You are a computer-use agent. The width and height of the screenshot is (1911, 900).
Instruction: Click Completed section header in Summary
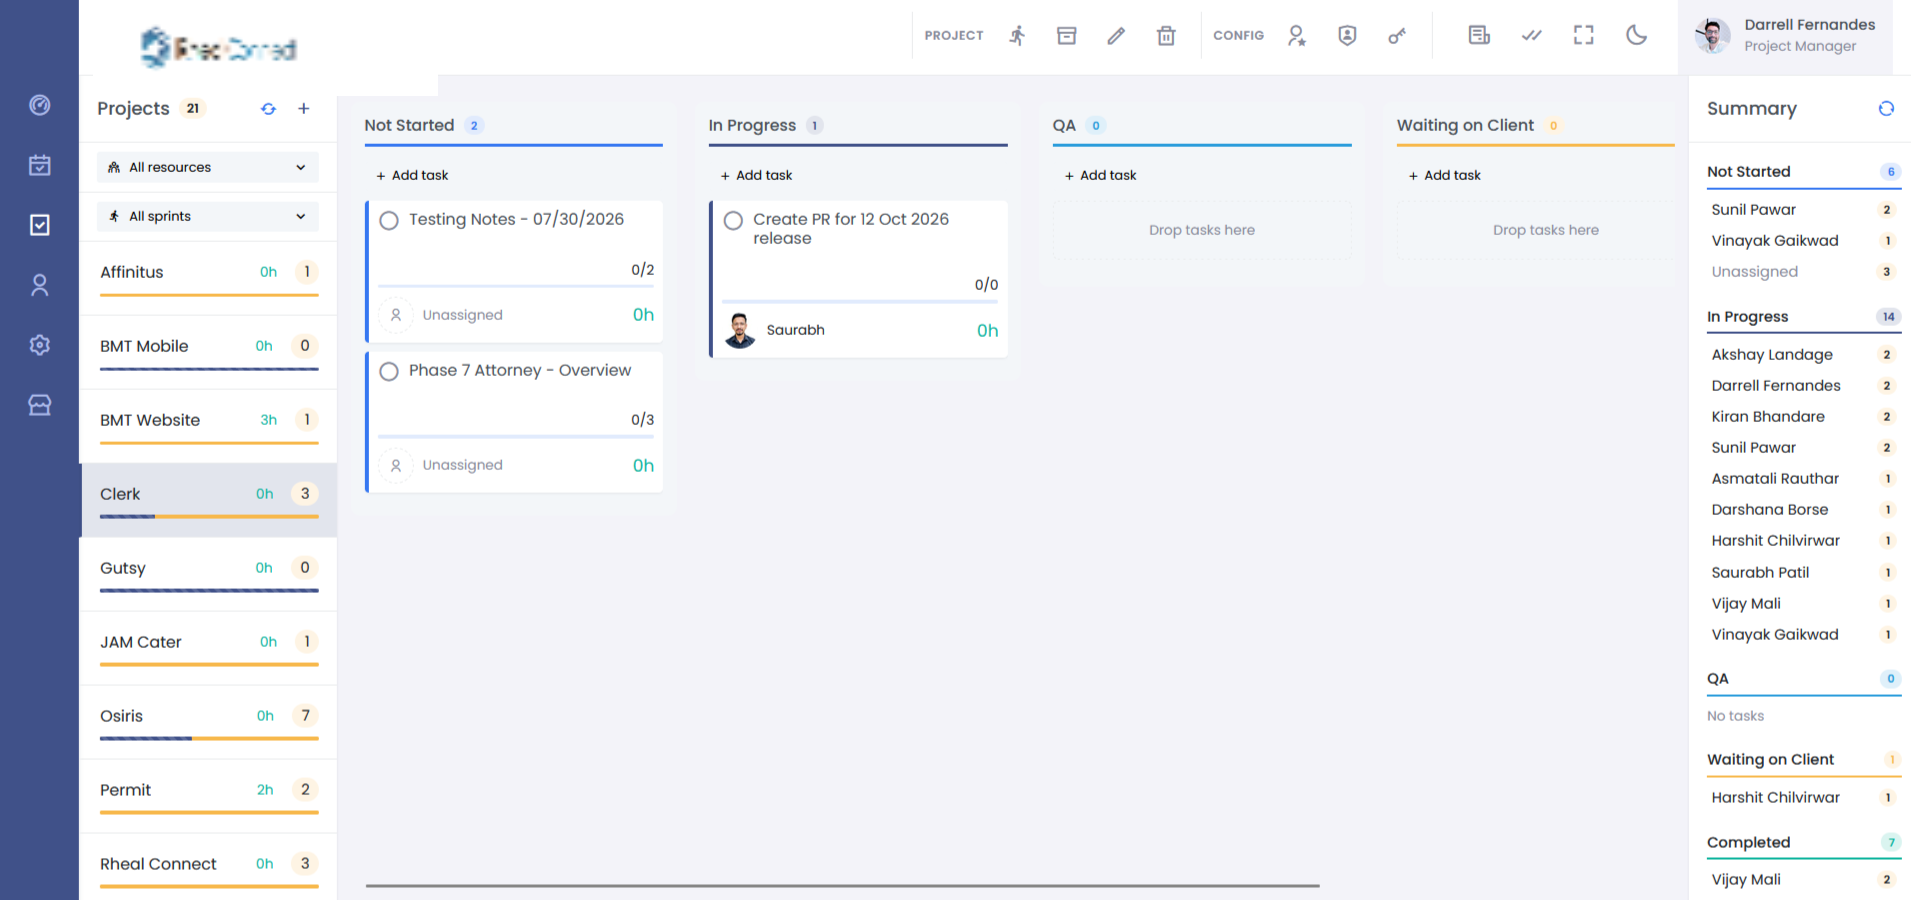pyautogui.click(x=1803, y=843)
